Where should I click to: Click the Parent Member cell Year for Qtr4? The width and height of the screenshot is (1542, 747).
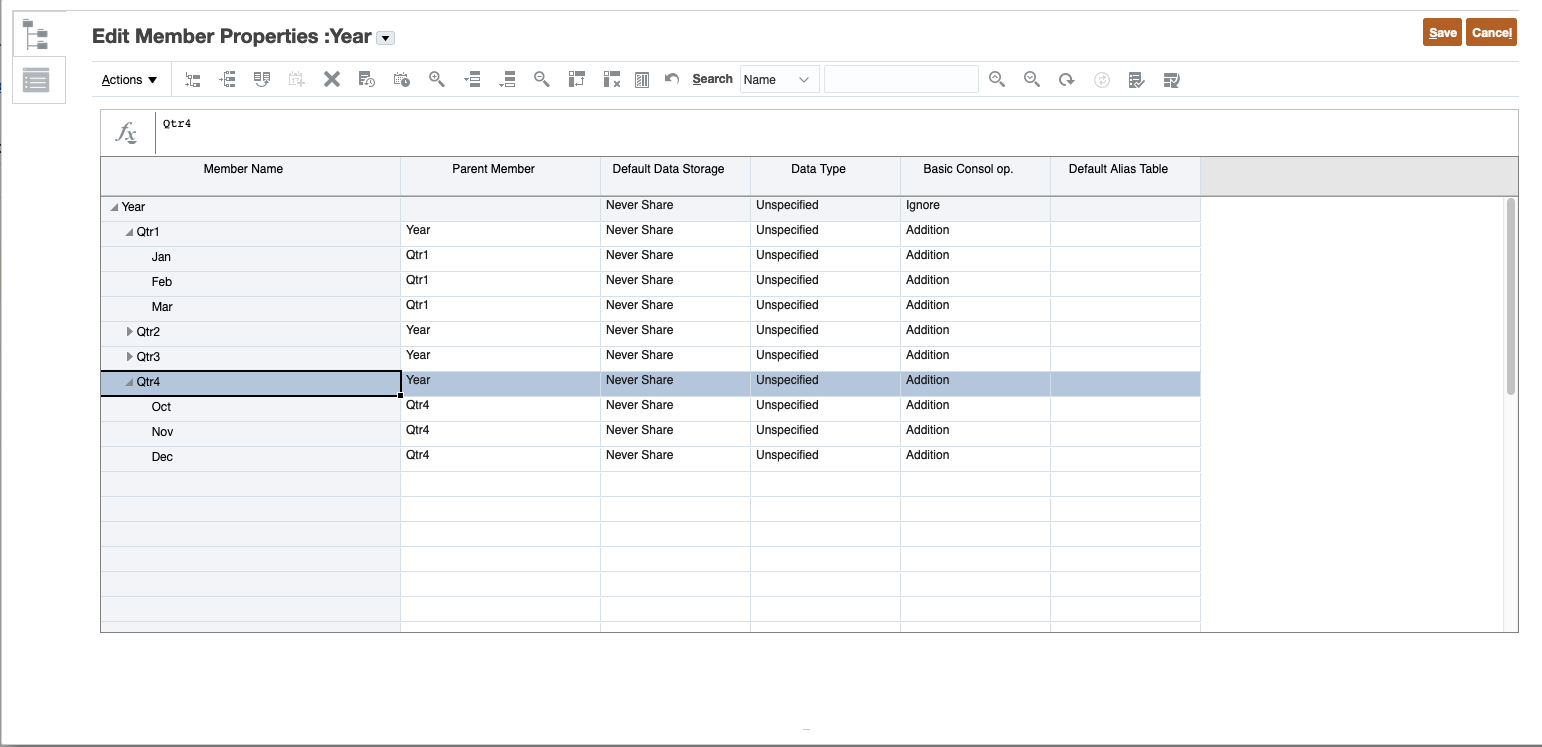tap(500, 382)
